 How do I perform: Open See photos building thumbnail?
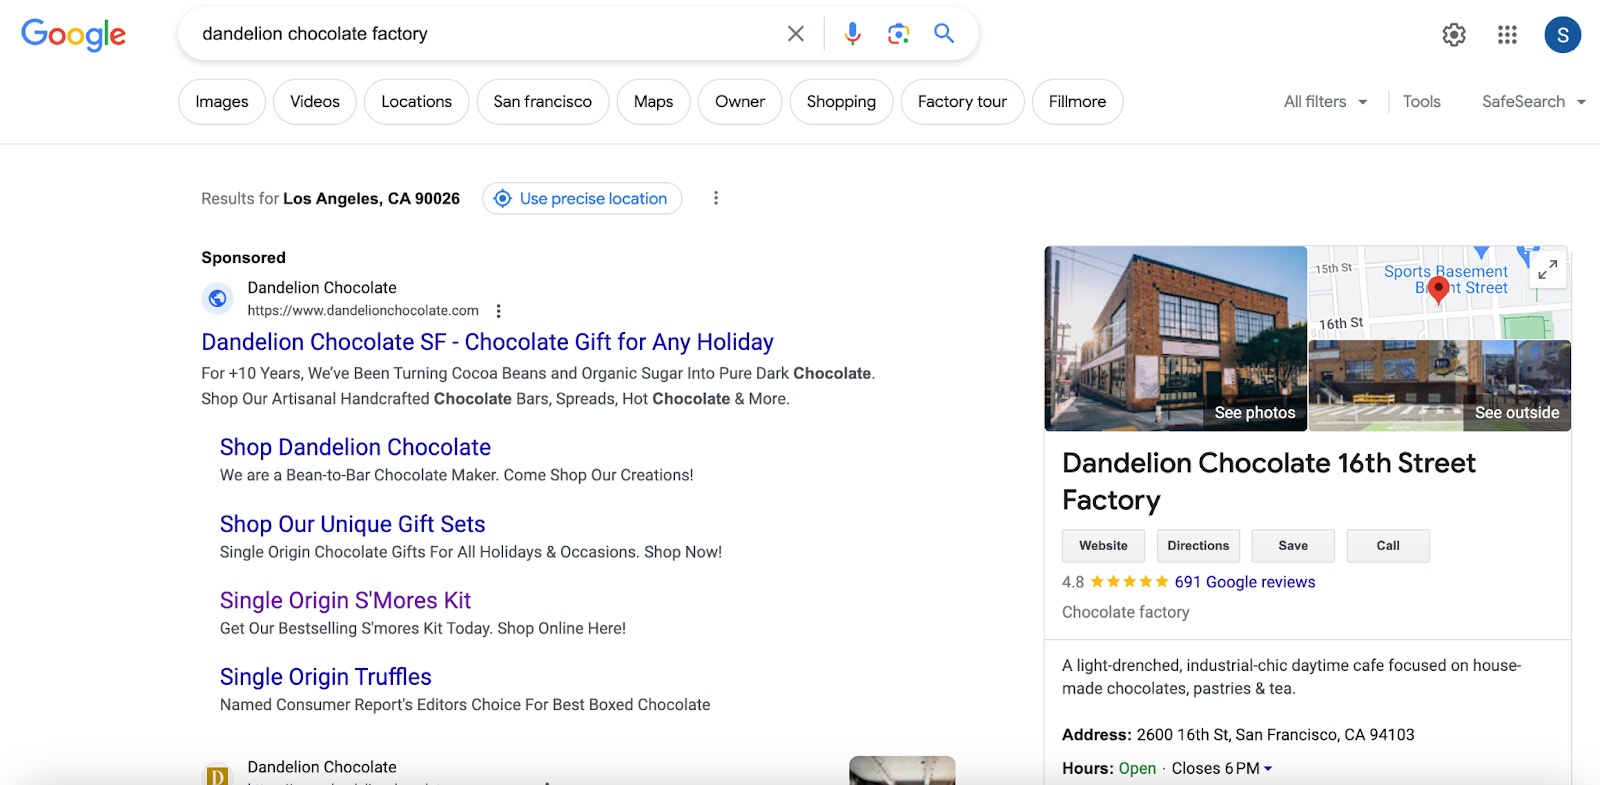(x=1176, y=339)
